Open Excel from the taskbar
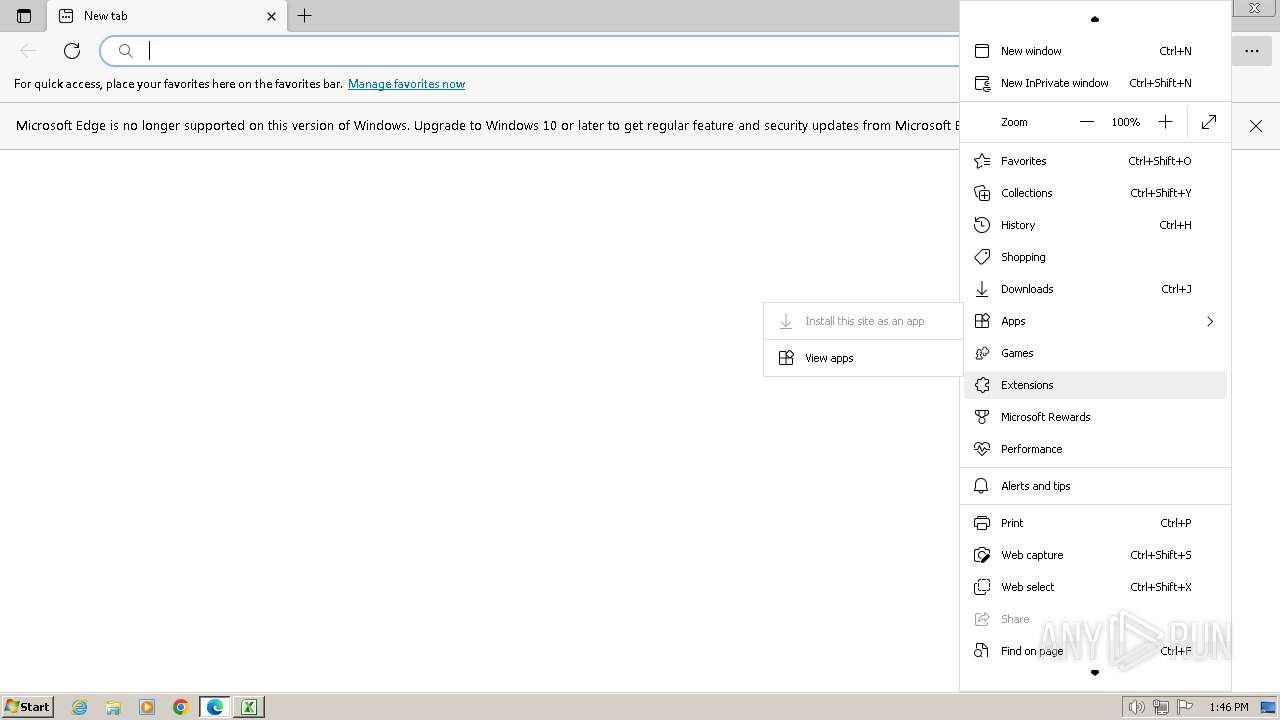The image size is (1280, 720). tap(248, 707)
